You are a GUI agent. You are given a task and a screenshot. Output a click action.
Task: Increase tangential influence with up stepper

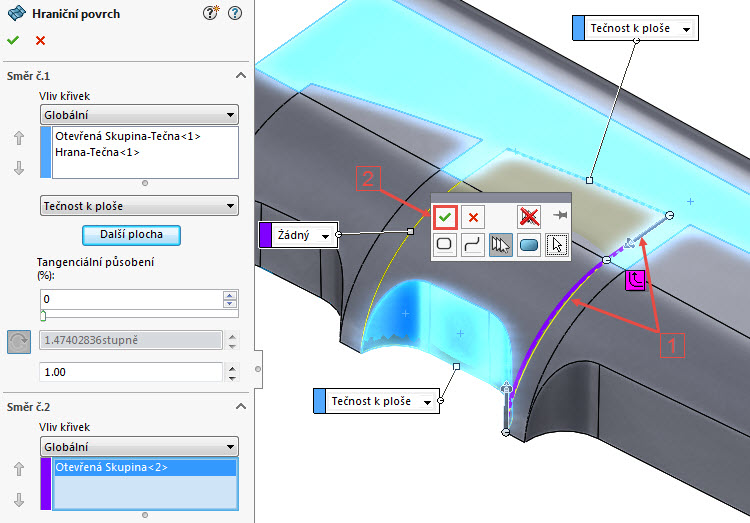point(230,295)
